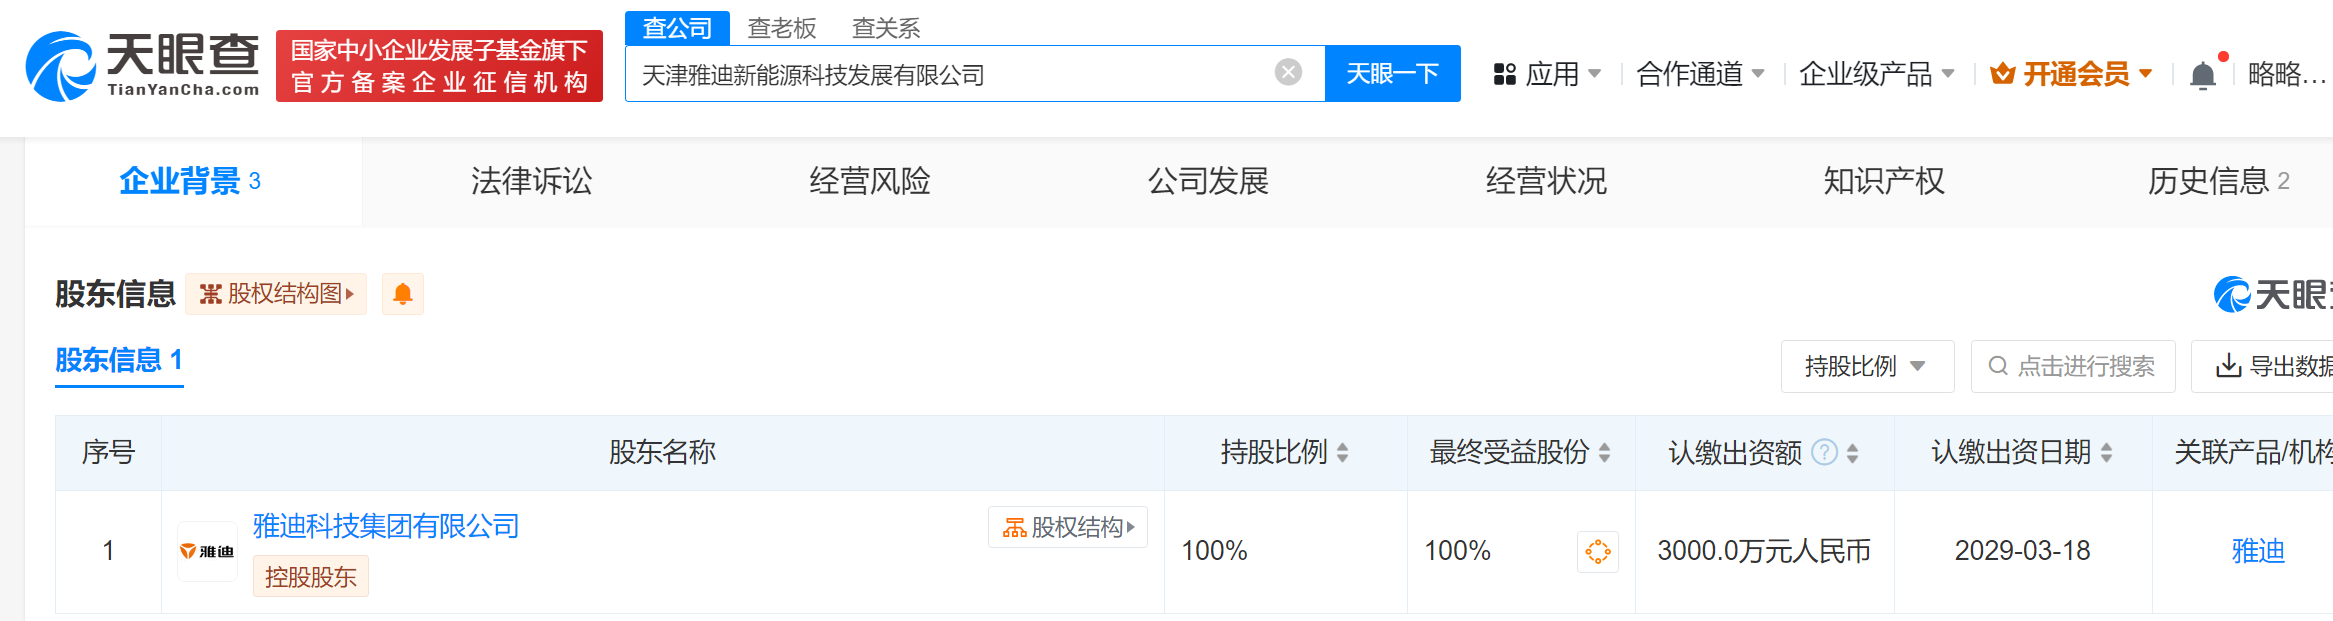
Task: Expand the 持股比例 filter dropdown
Action: [x=1866, y=367]
